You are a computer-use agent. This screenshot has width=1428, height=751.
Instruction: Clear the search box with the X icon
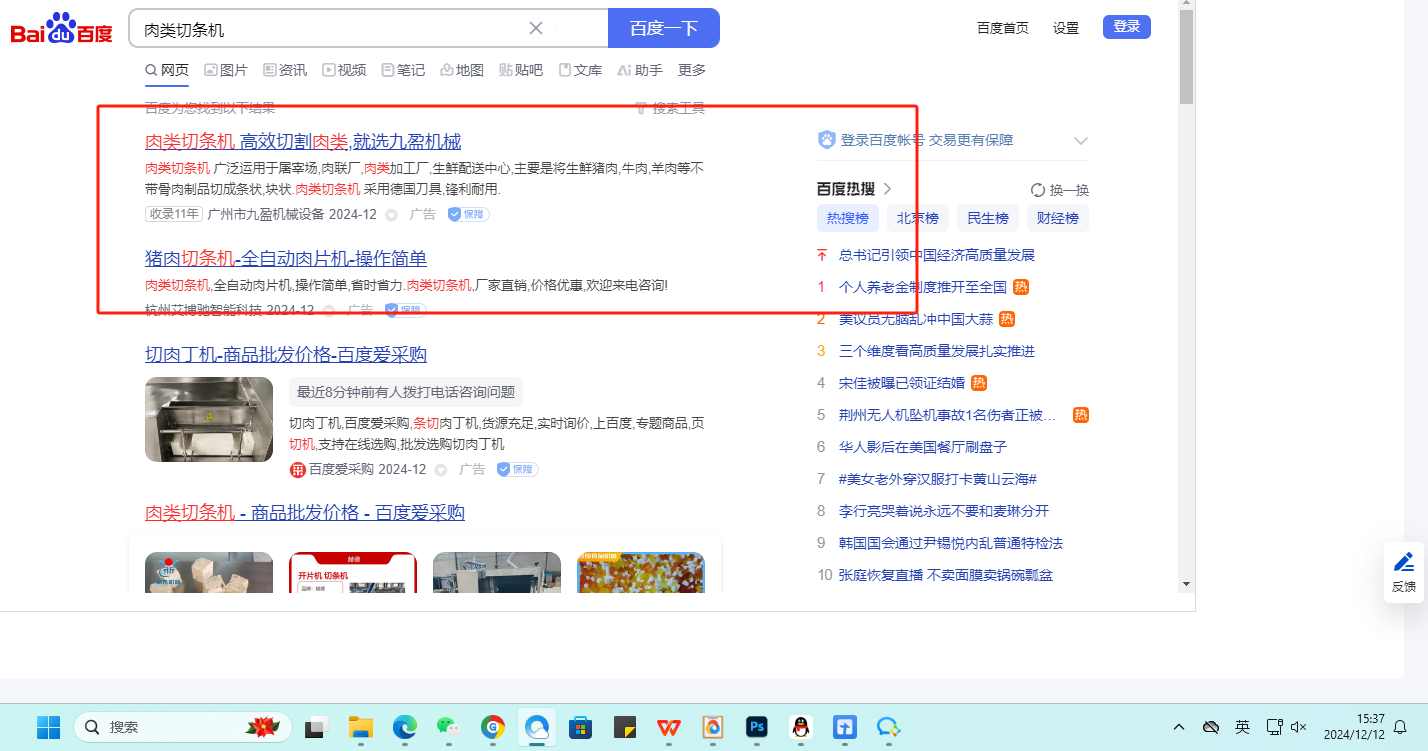click(x=536, y=28)
